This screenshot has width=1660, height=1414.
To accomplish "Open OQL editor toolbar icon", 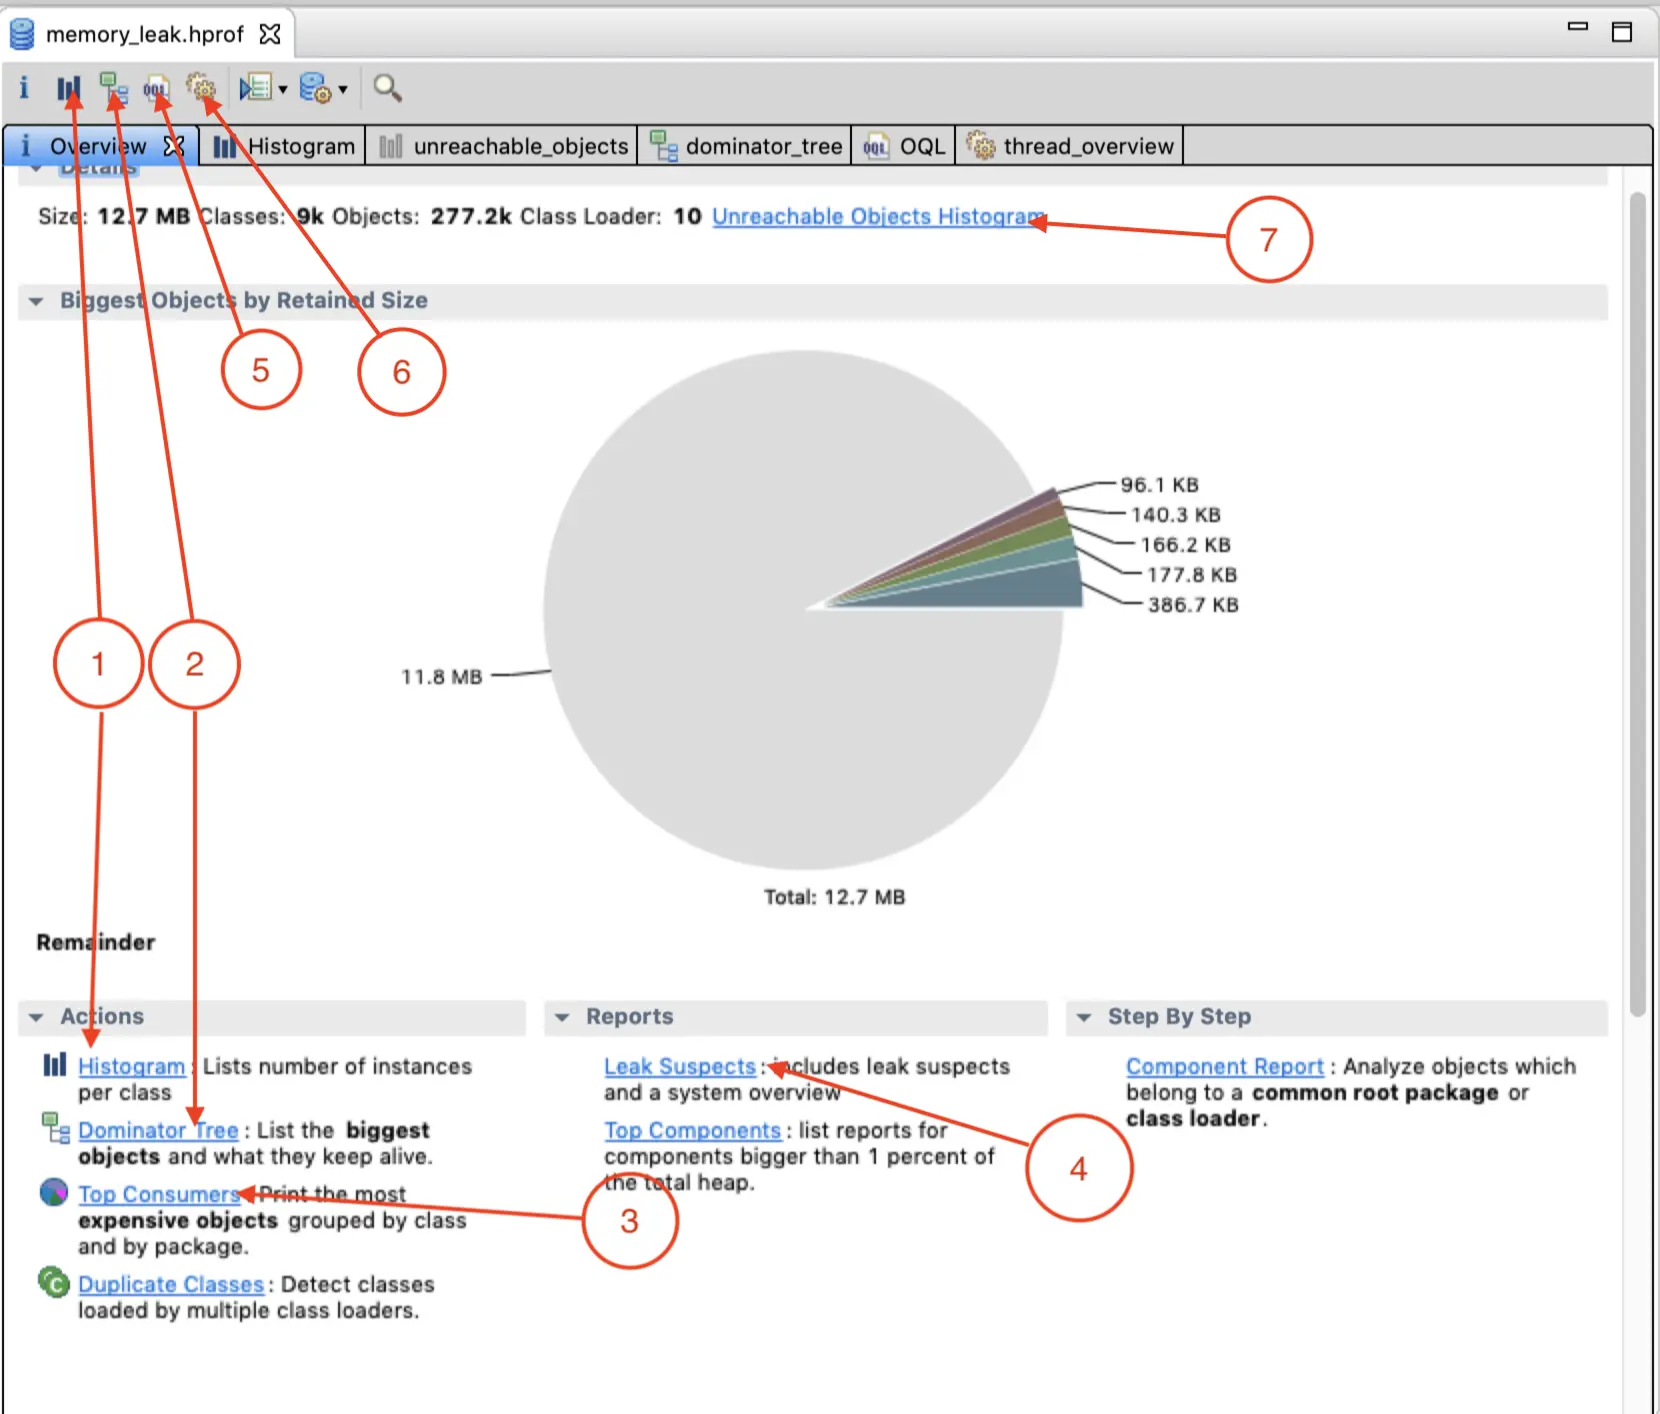I will pos(156,89).
